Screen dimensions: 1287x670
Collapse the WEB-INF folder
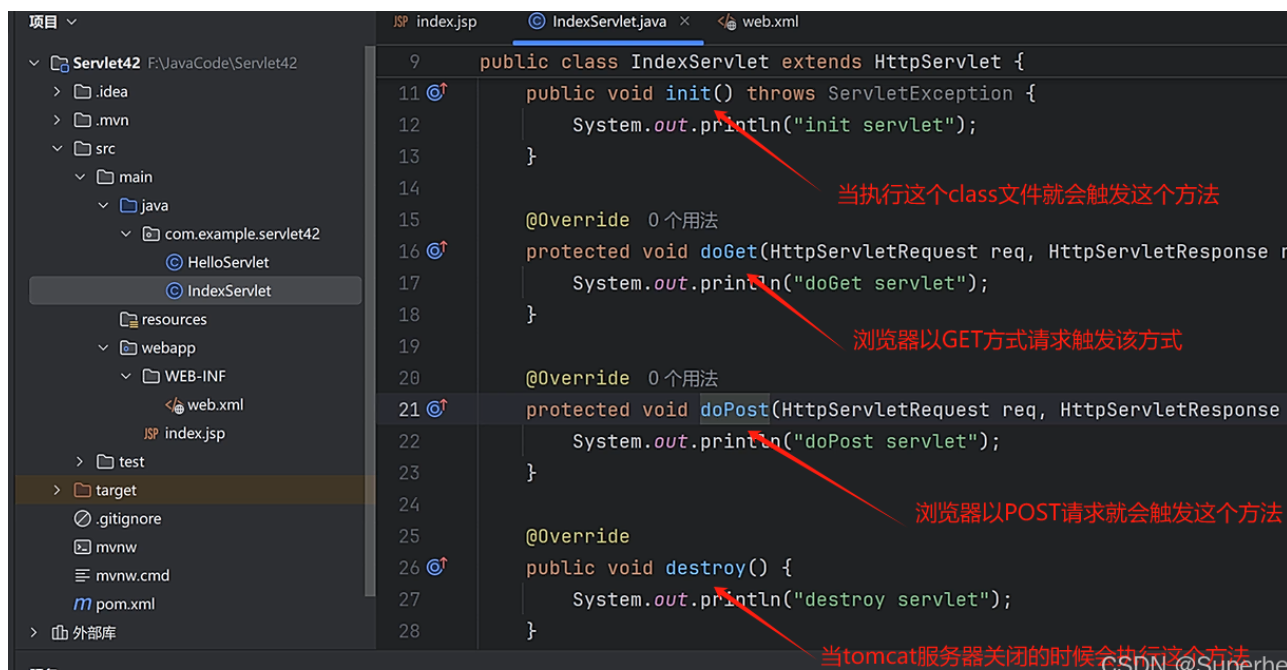coord(125,376)
